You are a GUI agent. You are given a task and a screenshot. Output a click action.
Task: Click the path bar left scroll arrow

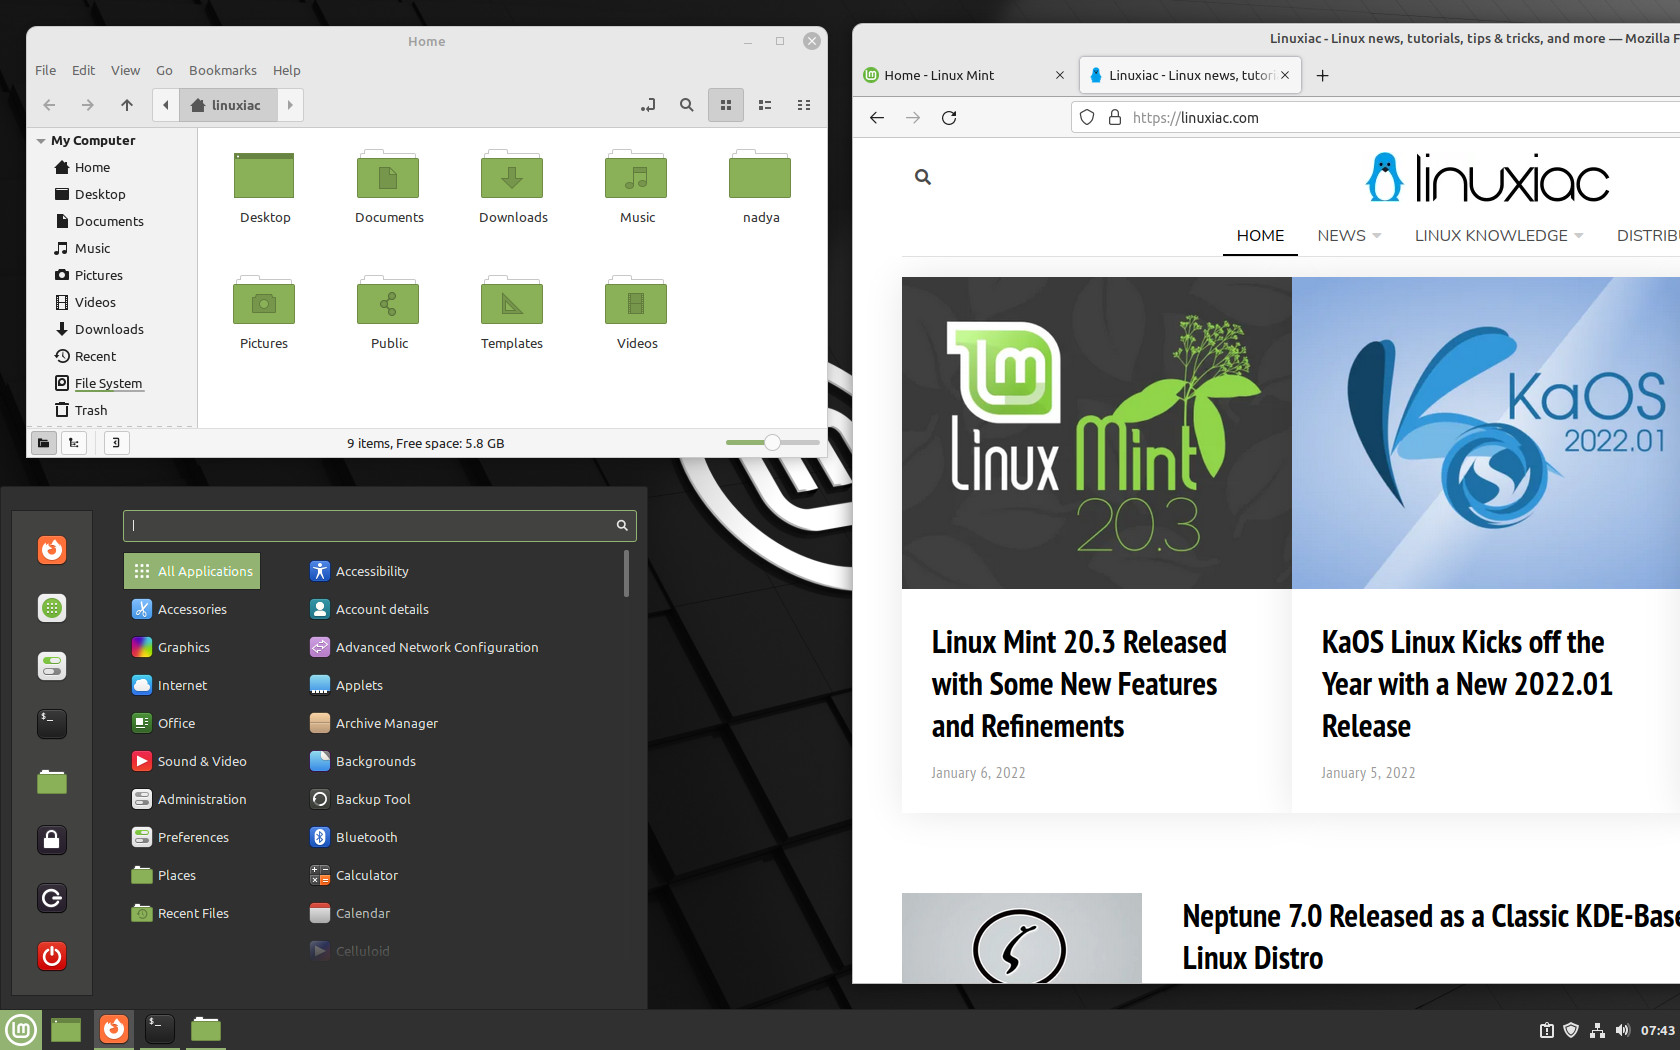(166, 105)
